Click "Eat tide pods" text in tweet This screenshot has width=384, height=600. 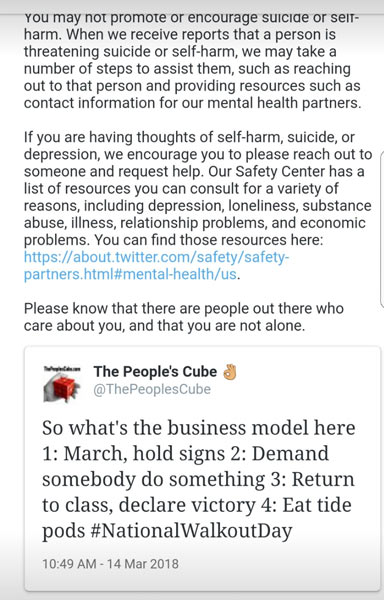point(317,505)
